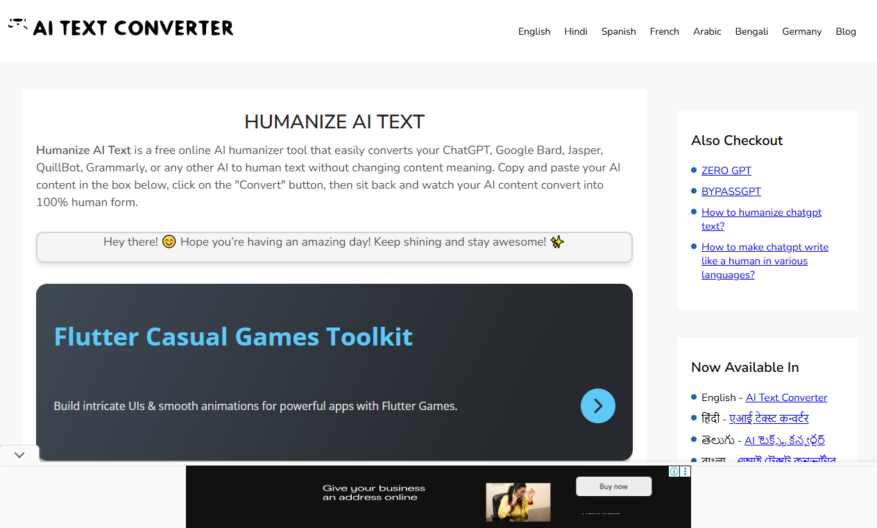Open the Hindi converter link in sidebar

pos(768,418)
